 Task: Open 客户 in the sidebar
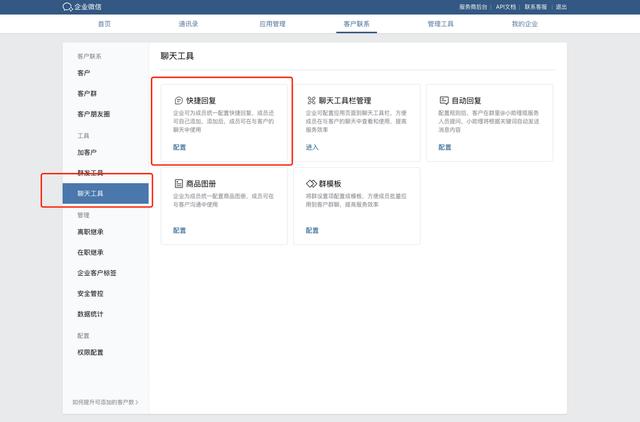[84, 73]
